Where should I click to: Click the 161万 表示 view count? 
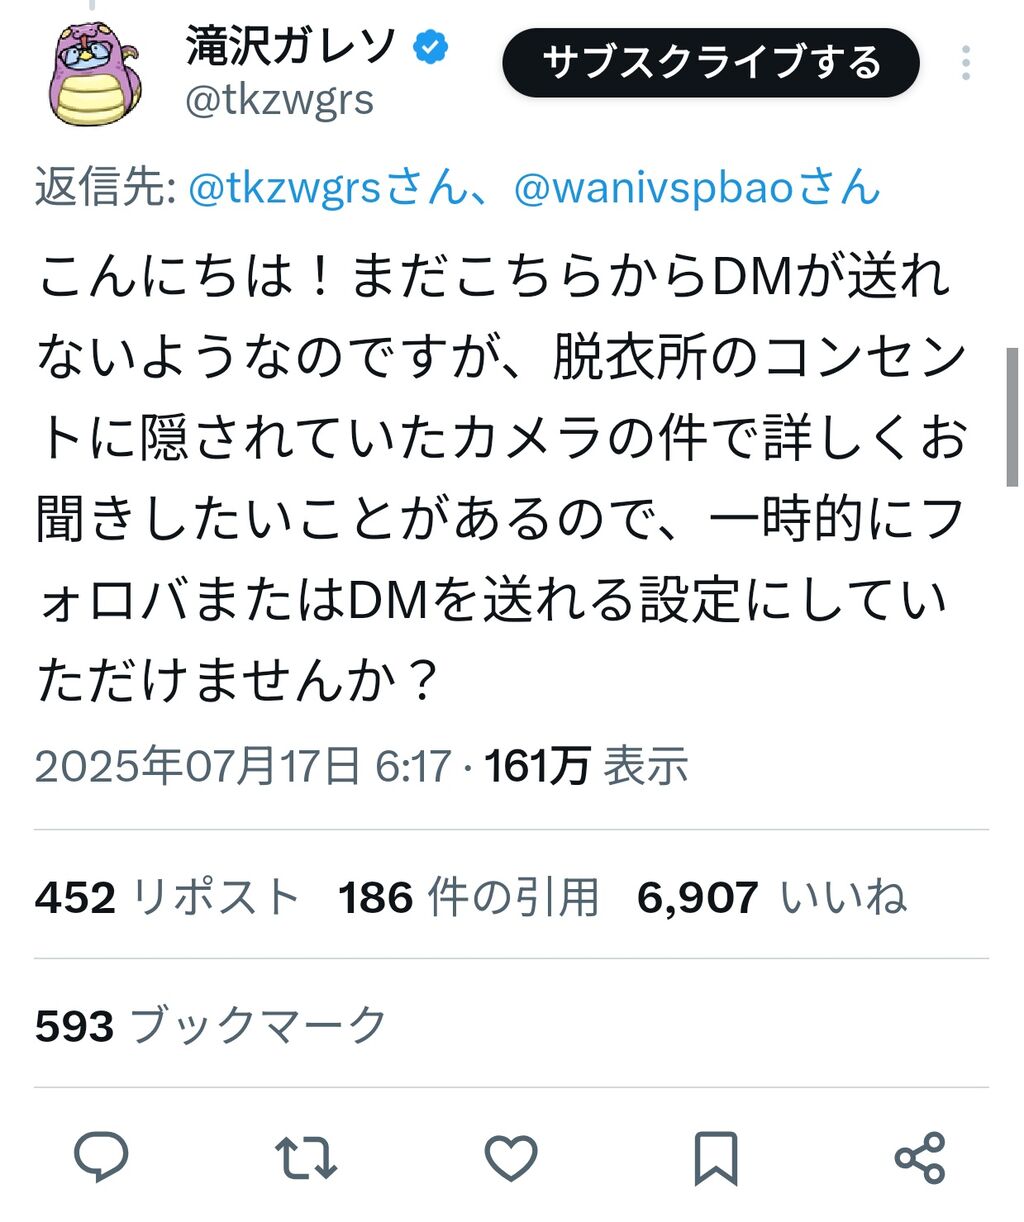coord(587,767)
